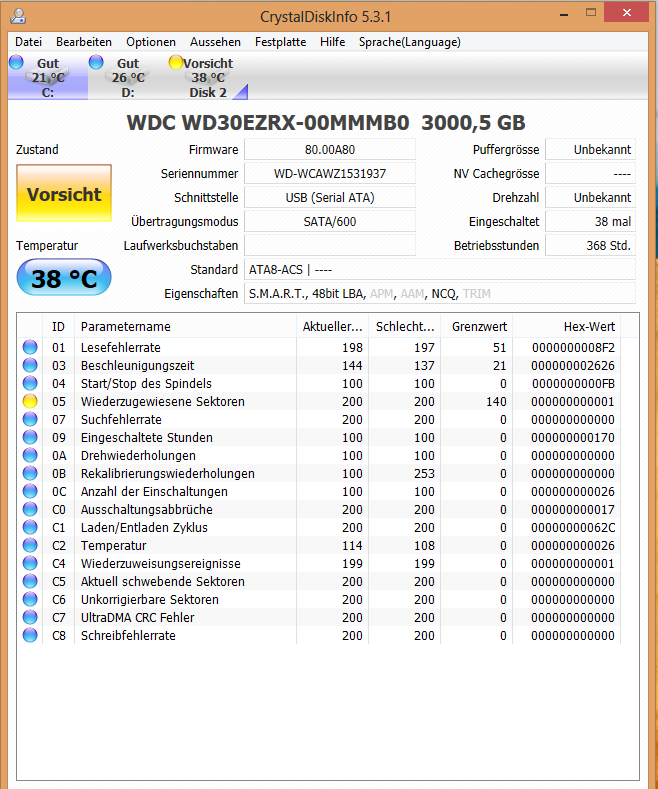Select drive D: tab showing Gut 26 °C

[128, 77]
